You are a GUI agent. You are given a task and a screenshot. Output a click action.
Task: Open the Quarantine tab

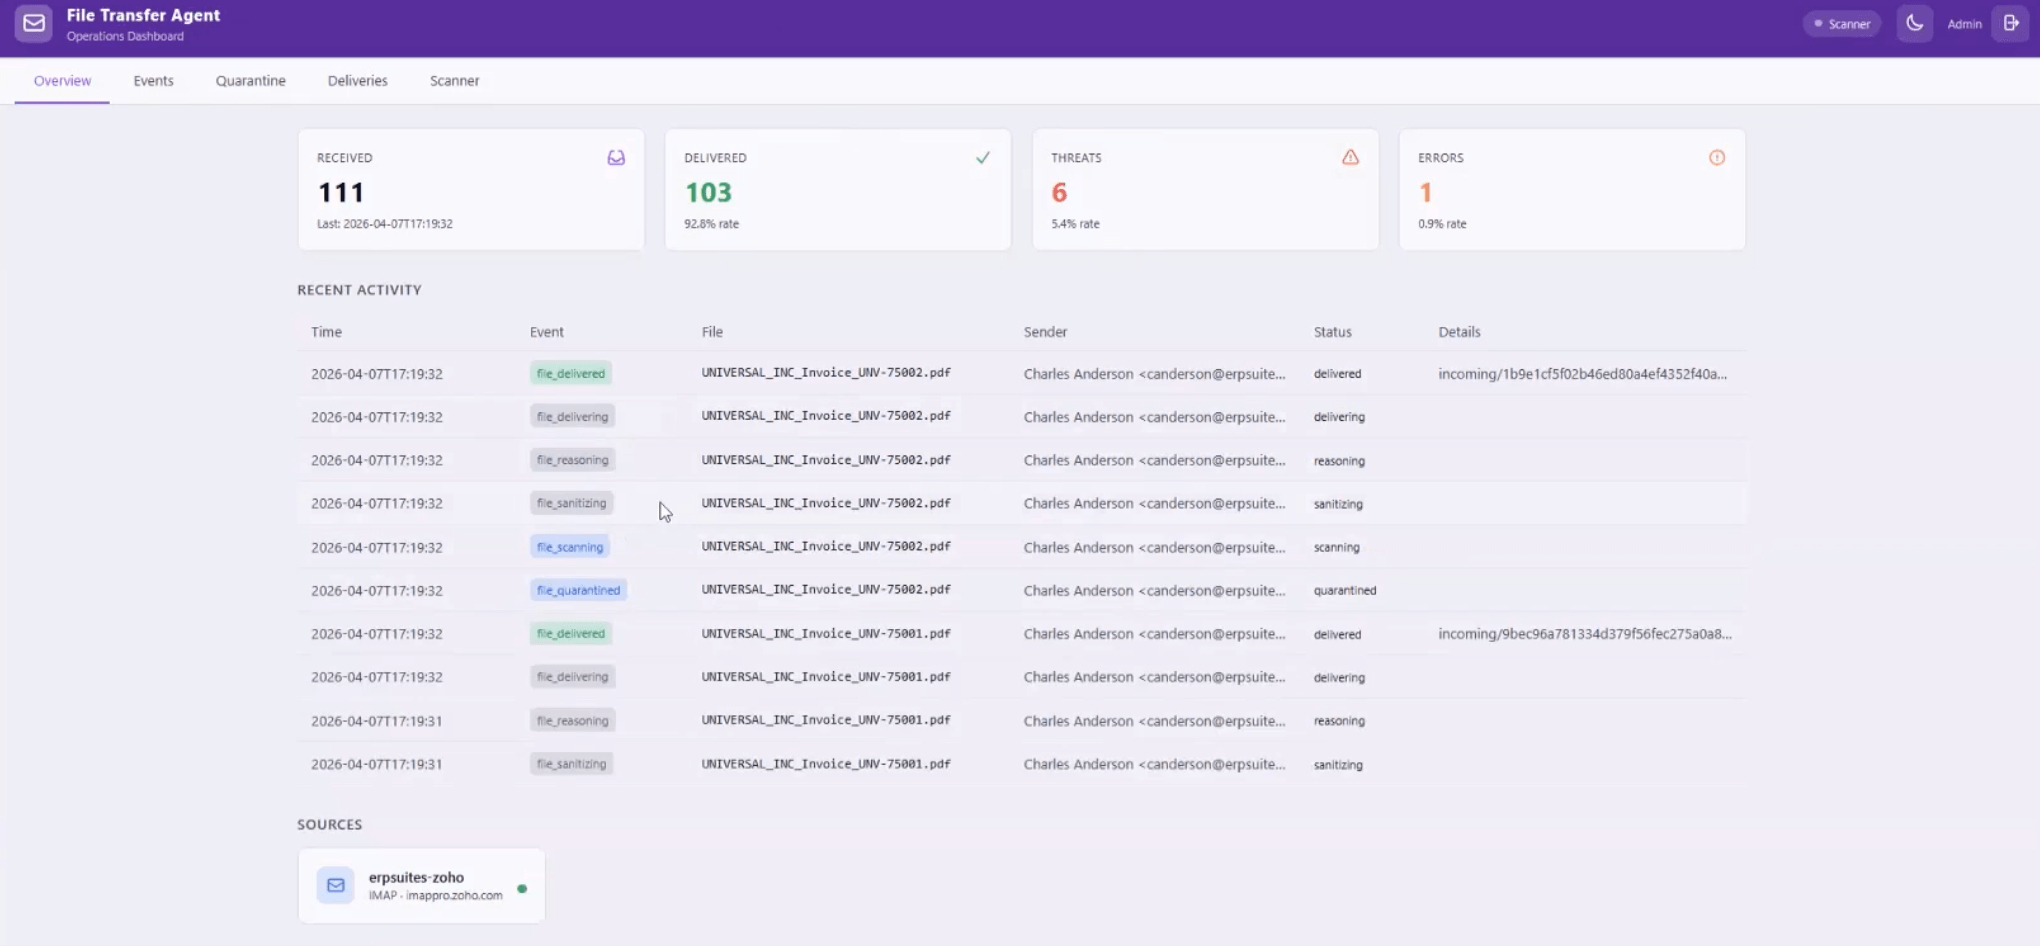(250, 81)
